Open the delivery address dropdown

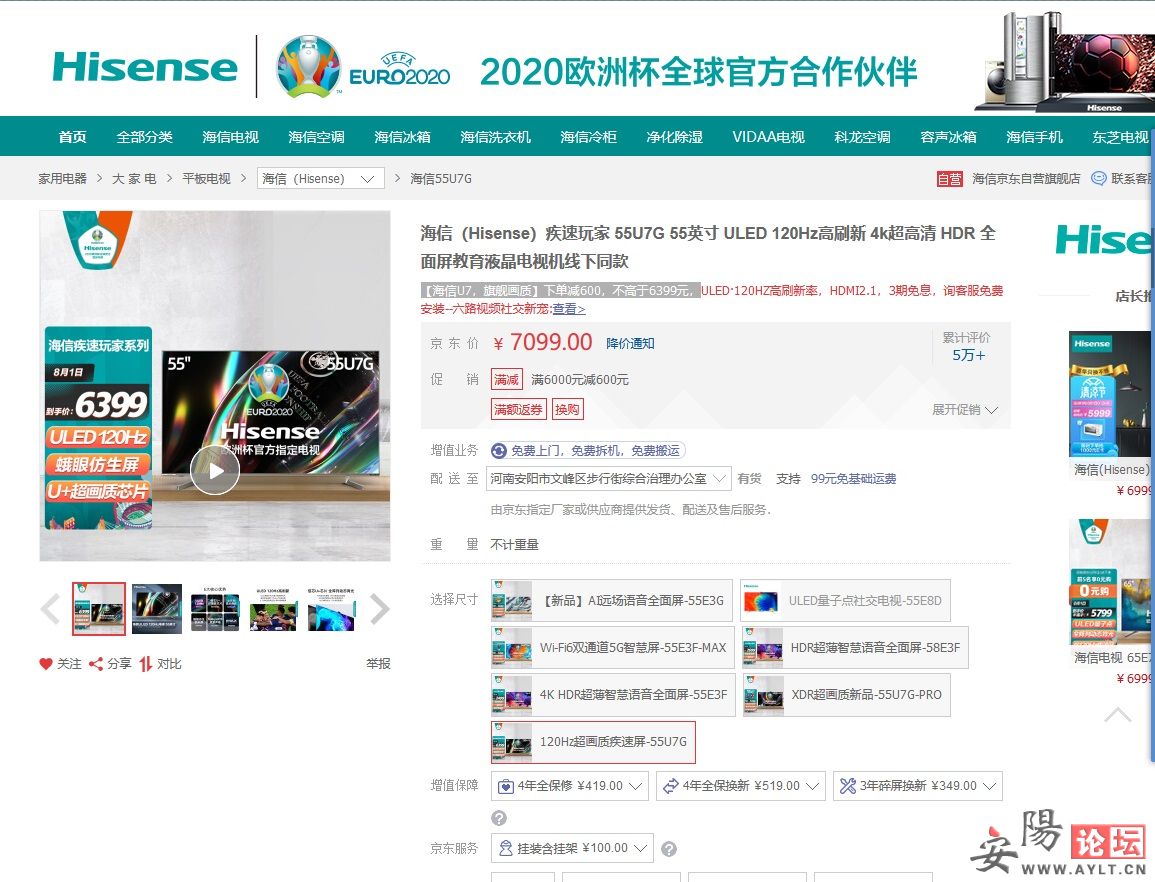(x=608, y=479)
